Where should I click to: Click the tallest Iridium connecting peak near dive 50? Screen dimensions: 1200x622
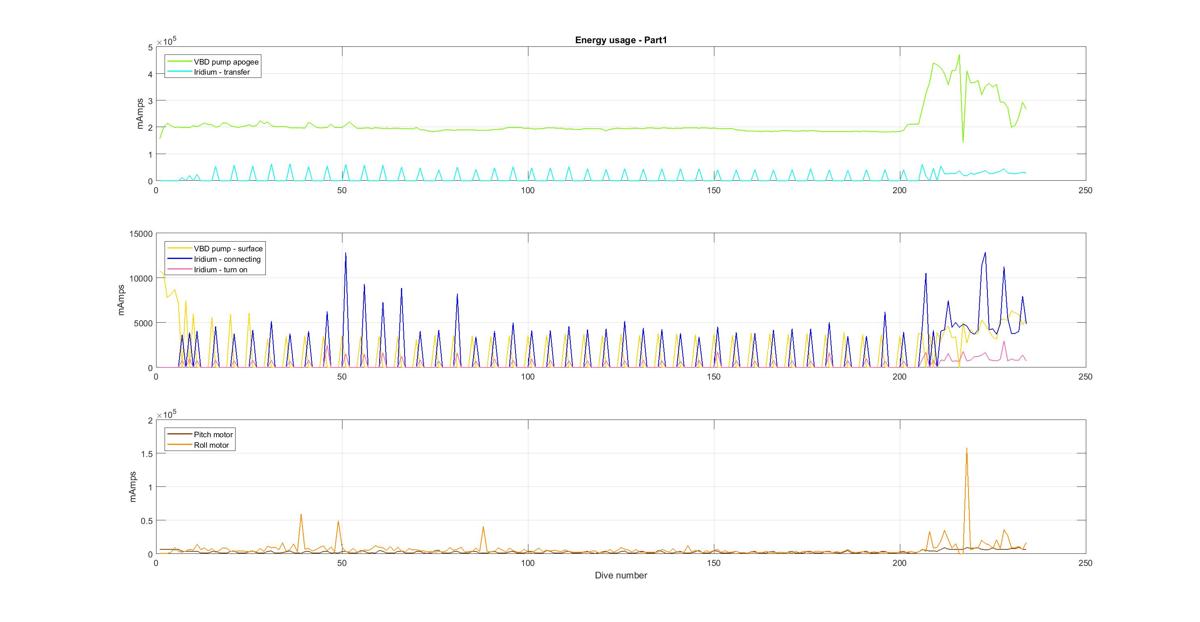pyautogui.click(x=345, y=254)
